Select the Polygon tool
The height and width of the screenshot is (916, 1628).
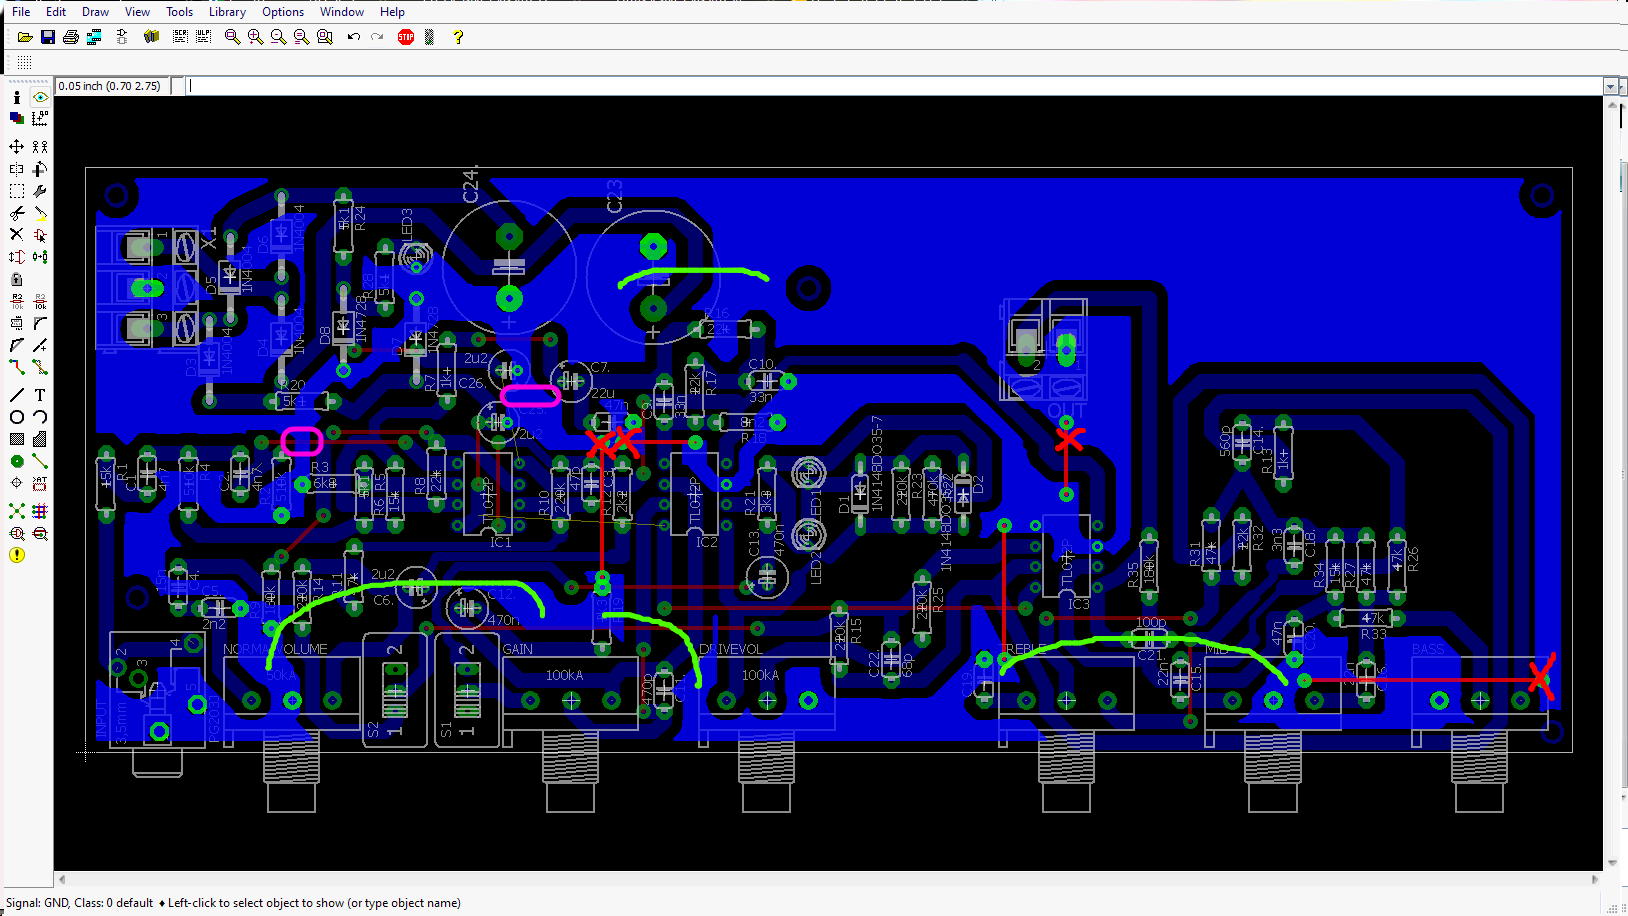40,438
